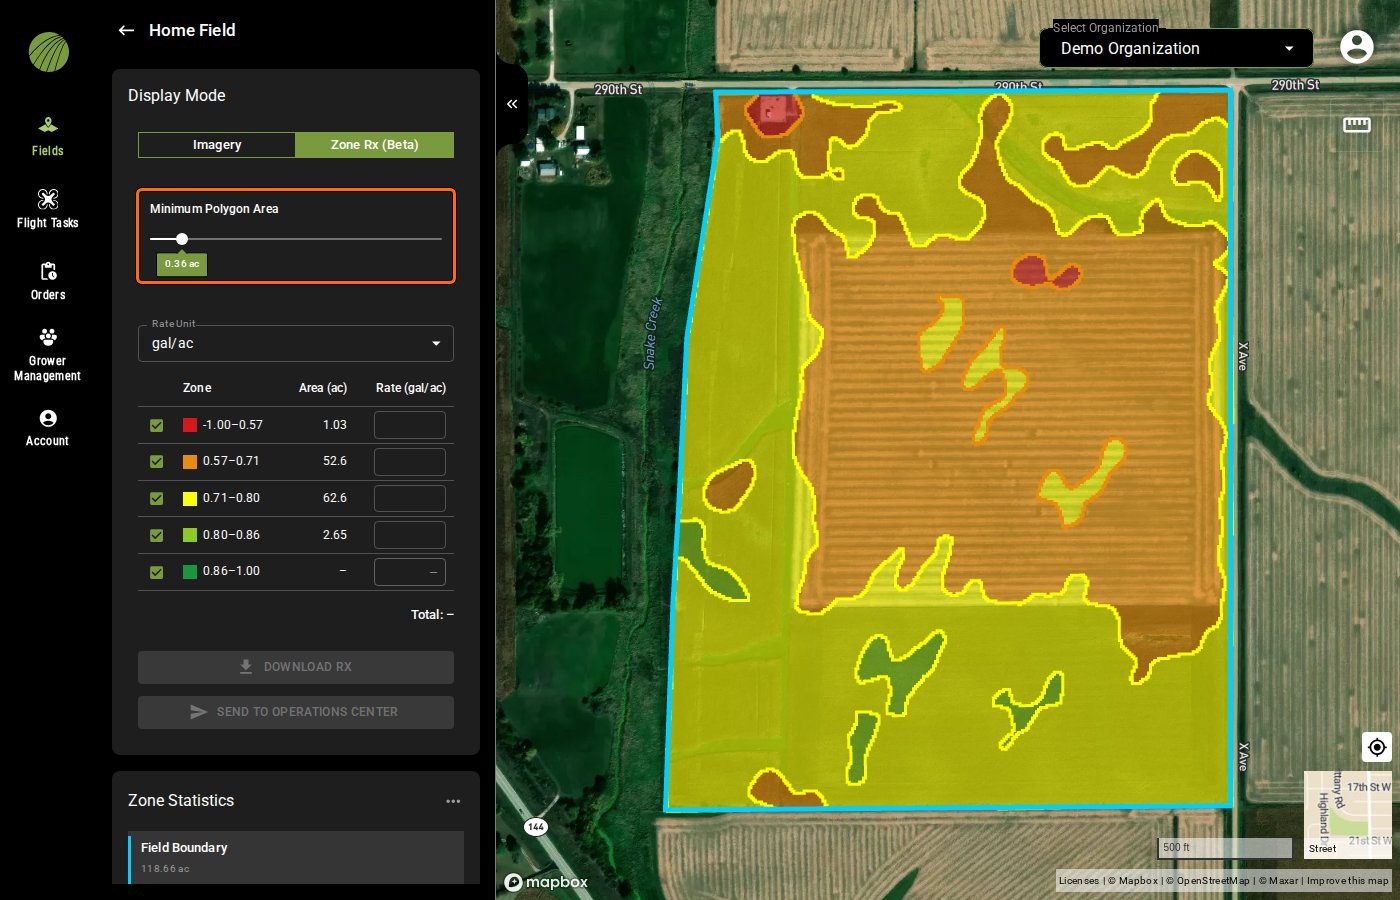The width and height of the screenshot is (1400, 900).
Task: Select the Field Boundary statistics row
Action: click(x=296, y=857)
